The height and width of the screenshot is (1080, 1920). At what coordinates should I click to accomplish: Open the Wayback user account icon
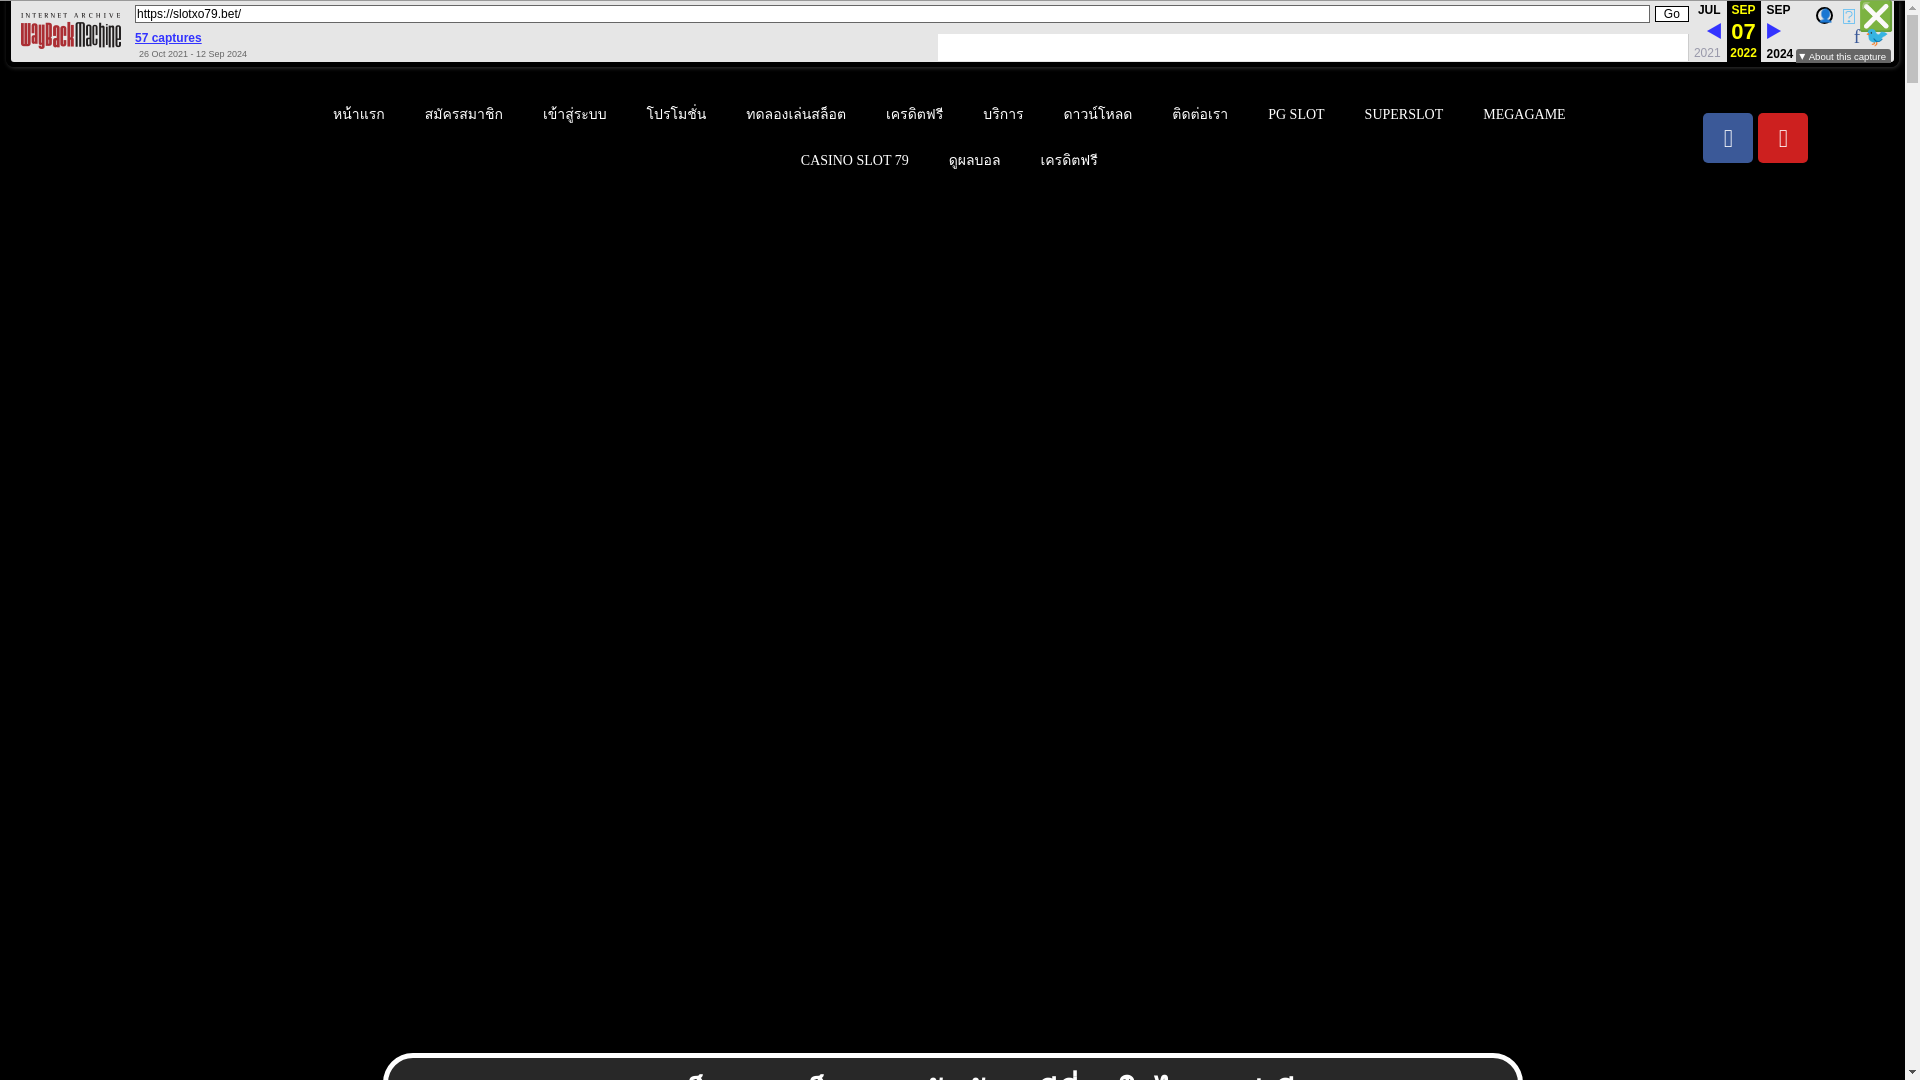(1824, 15)
